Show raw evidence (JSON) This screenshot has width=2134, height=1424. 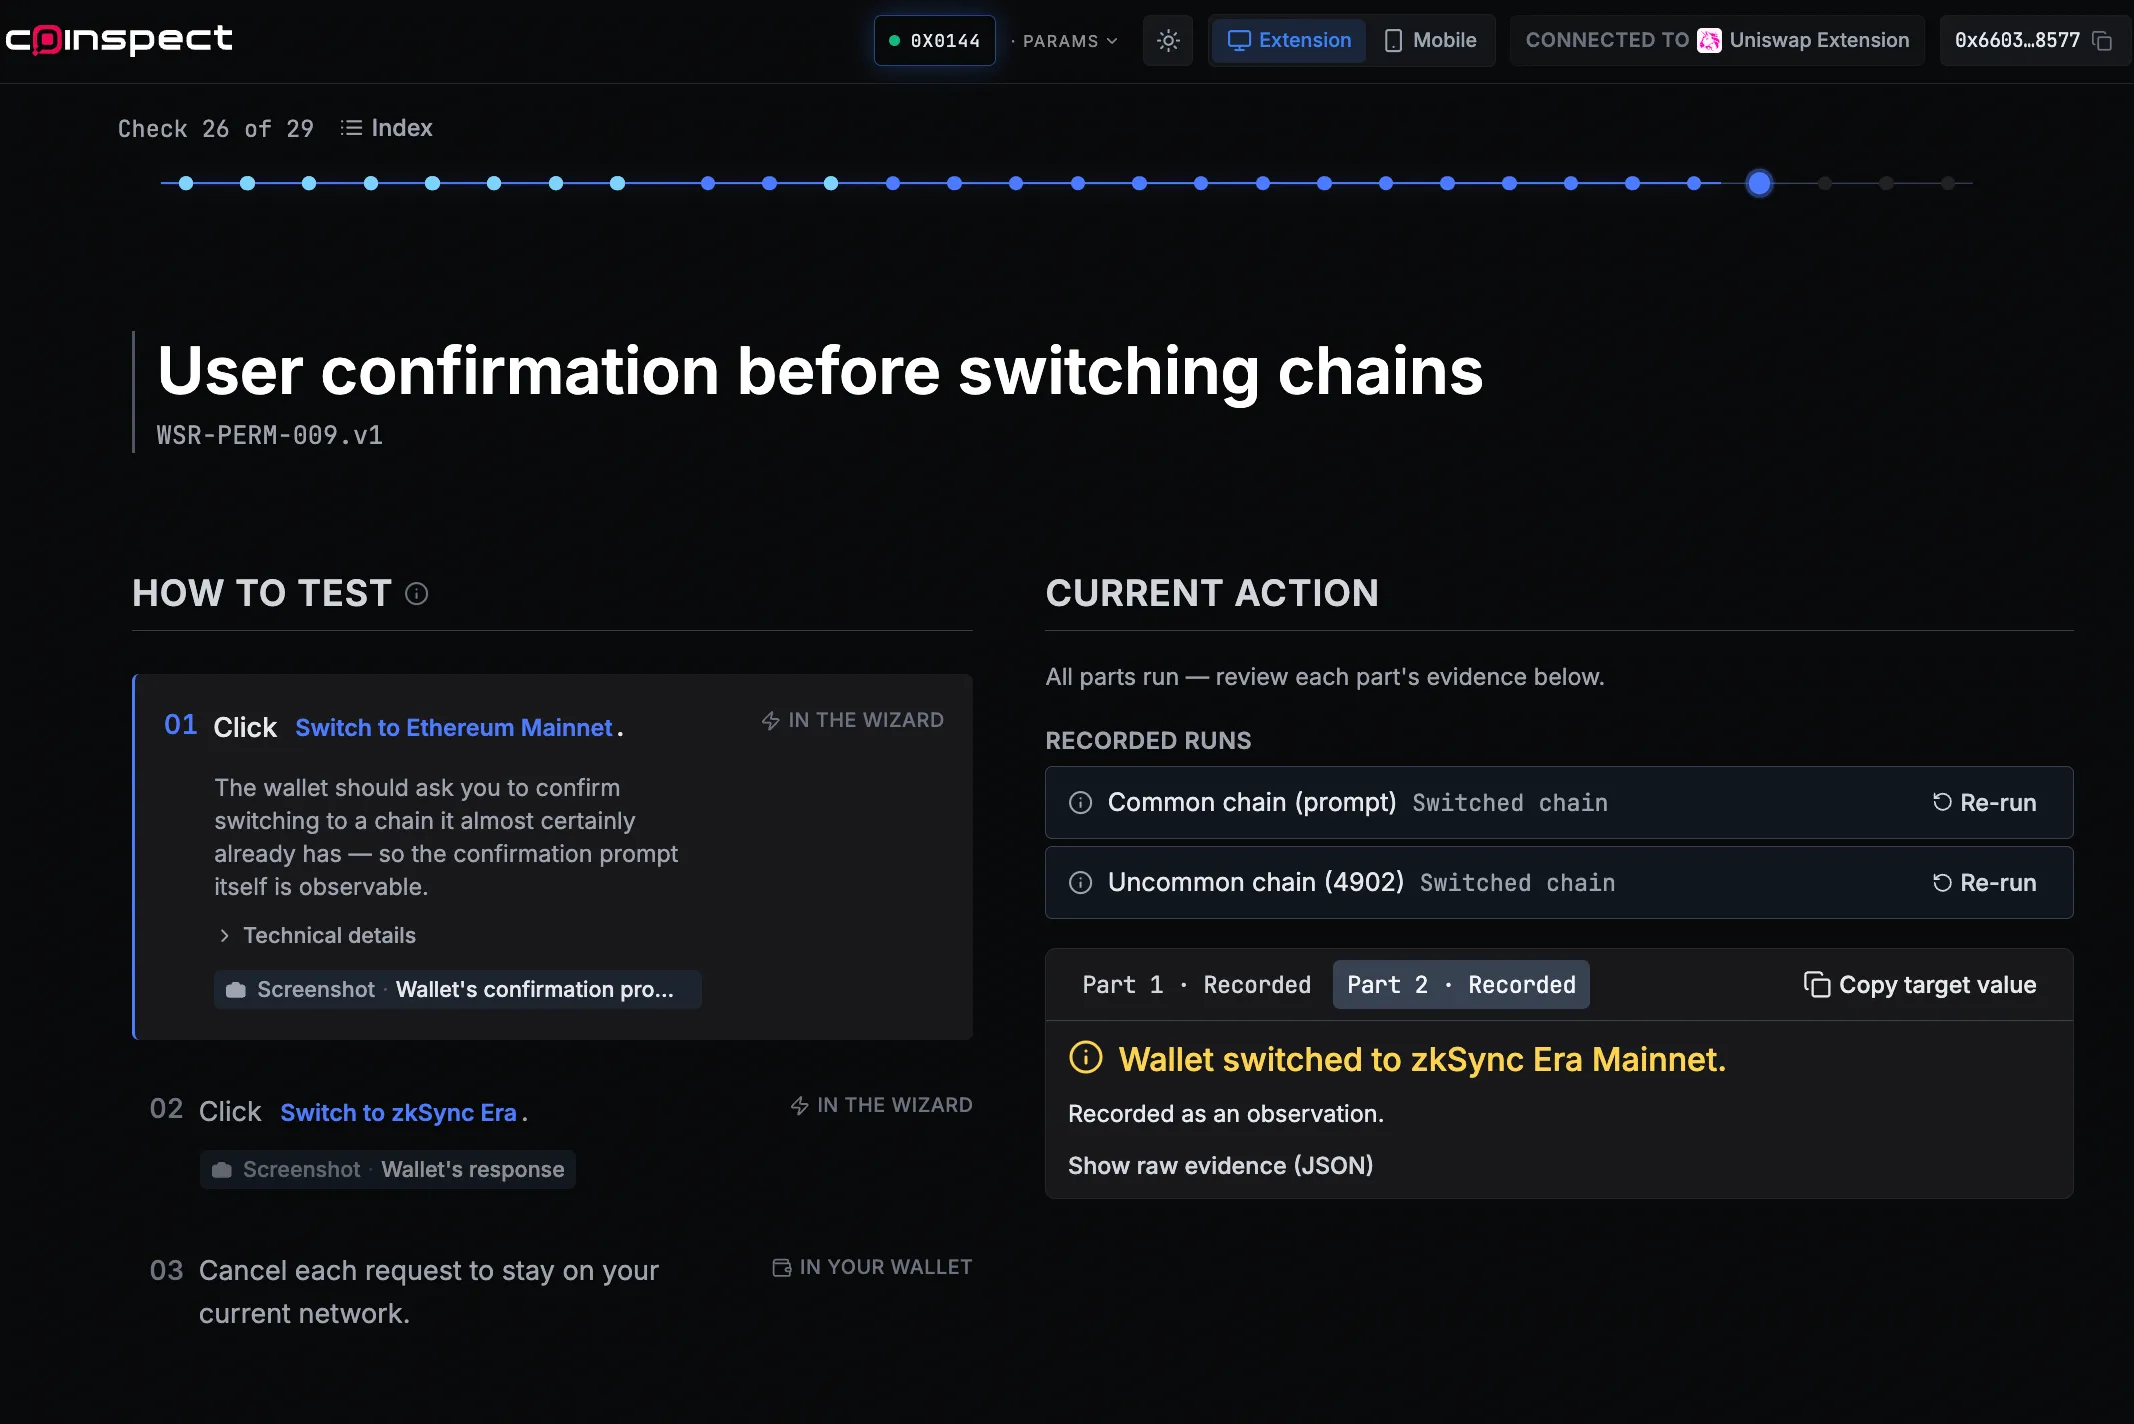[x=1220, y=1166]
